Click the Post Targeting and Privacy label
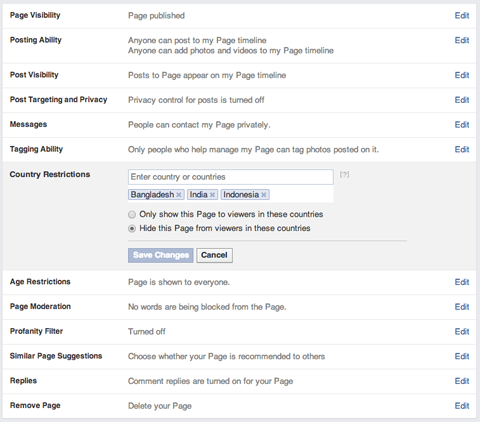The image size is (480, 422). pyautogui.click(x=58, y=100)
